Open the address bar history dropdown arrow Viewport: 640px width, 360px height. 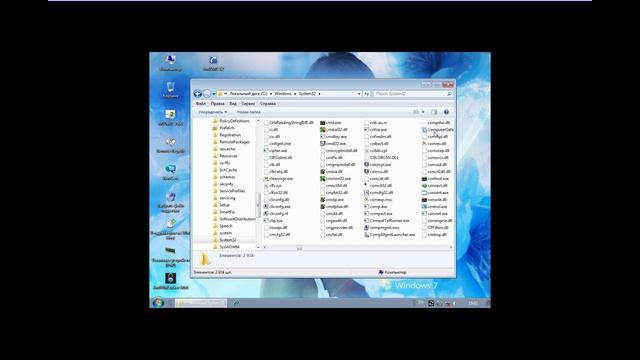tap(359, 94)
